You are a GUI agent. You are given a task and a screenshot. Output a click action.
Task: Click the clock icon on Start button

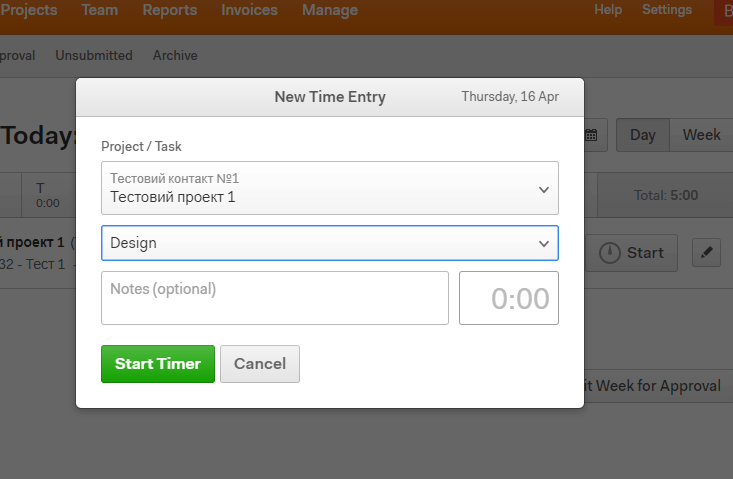[610, 253]
